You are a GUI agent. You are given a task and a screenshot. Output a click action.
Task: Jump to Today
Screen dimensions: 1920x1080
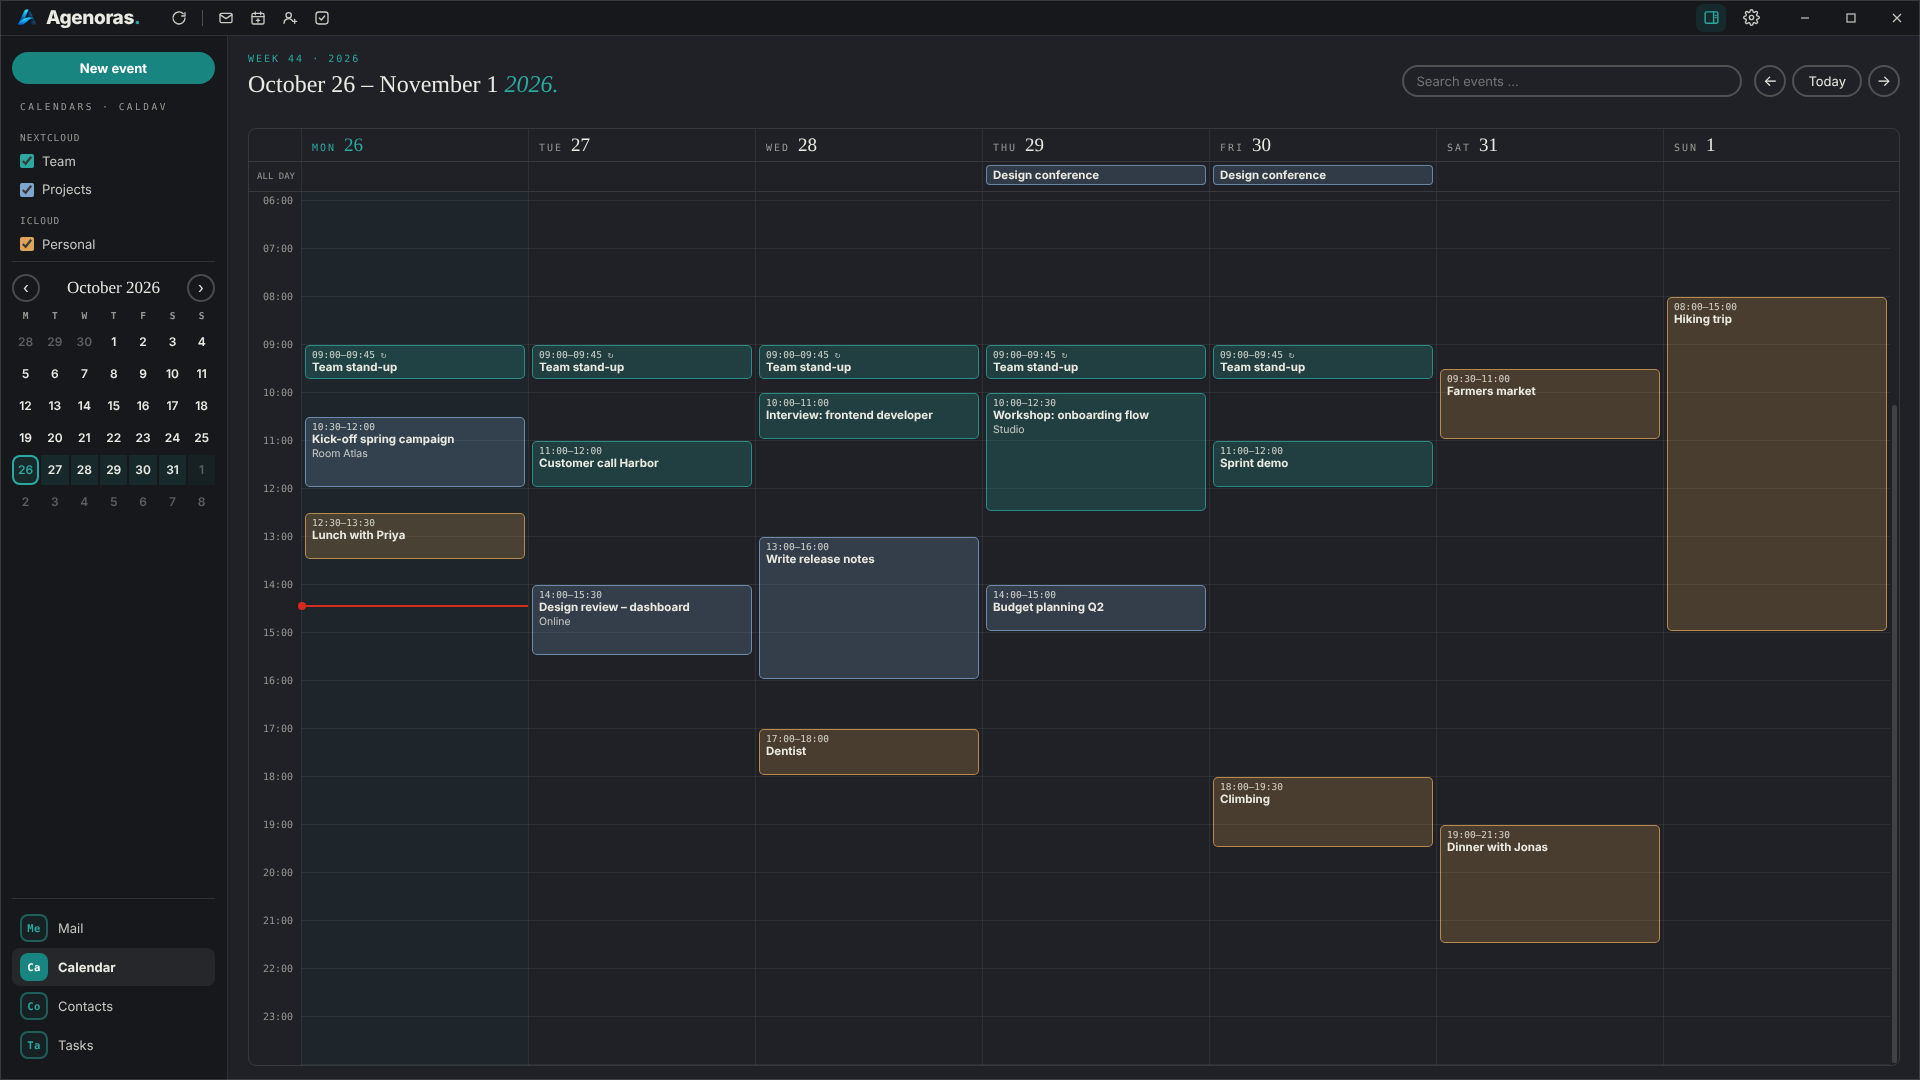tap(1826, 81)
